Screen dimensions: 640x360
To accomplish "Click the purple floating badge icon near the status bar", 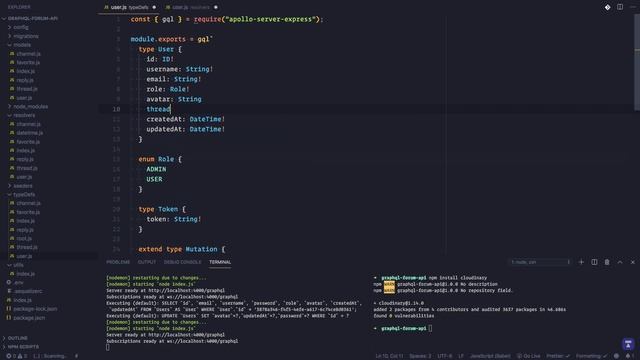I will click(628, 344).
